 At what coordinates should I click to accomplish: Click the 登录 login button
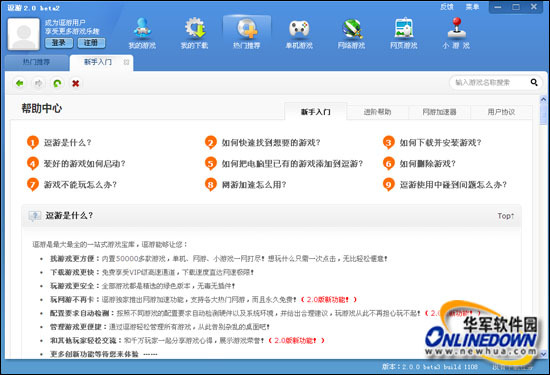click(59, 43)
